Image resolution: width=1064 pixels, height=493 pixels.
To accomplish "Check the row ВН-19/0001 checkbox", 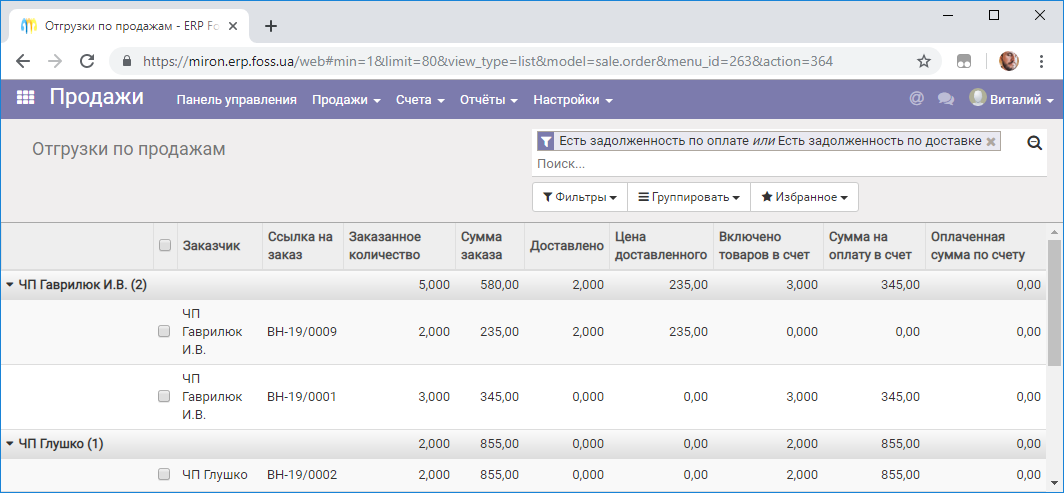I will coord(164,397).
